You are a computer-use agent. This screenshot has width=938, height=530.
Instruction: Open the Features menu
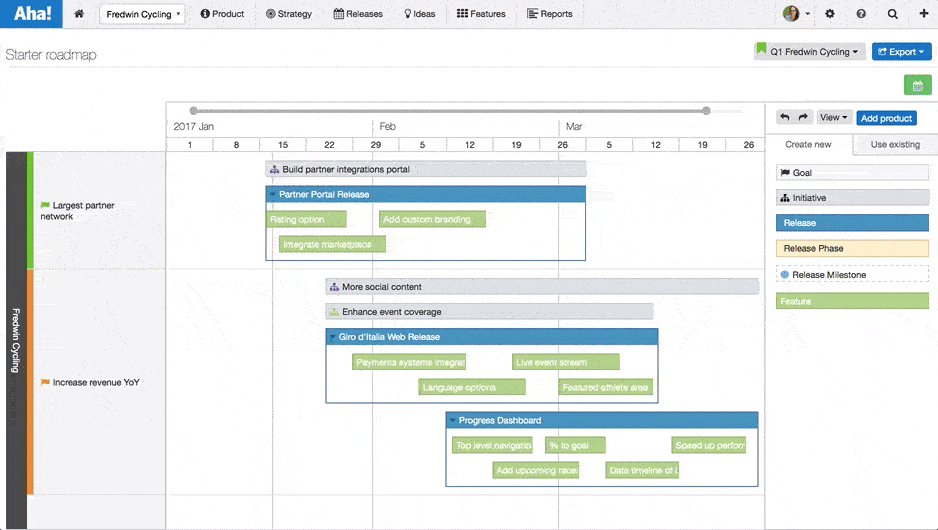click(x=481, y=14)
